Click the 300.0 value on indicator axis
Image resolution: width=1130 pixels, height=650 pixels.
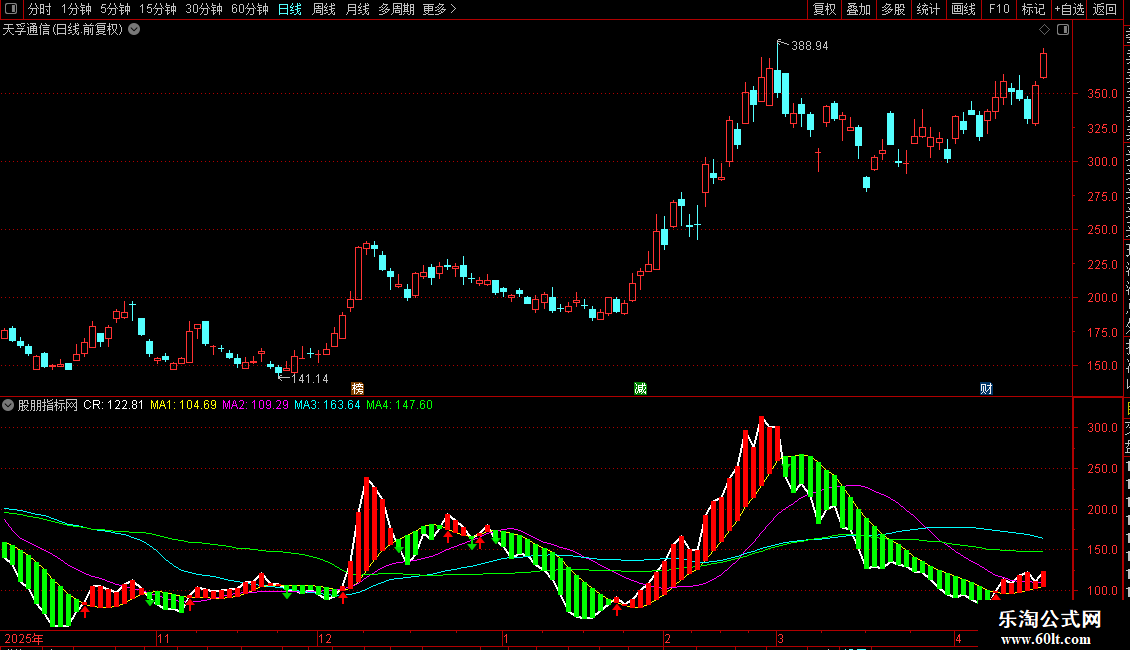tap(1103, 427)
